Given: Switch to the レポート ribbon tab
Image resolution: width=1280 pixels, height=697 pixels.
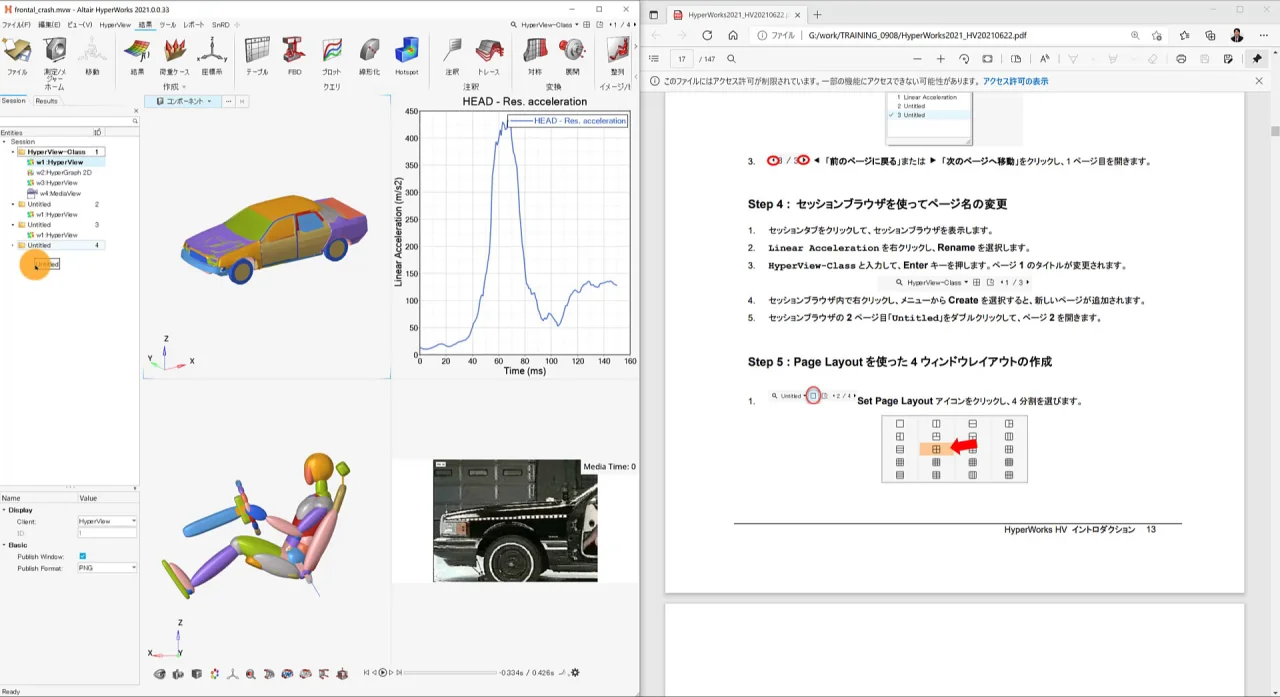Looking at the screenshot, I should point(194,24).
